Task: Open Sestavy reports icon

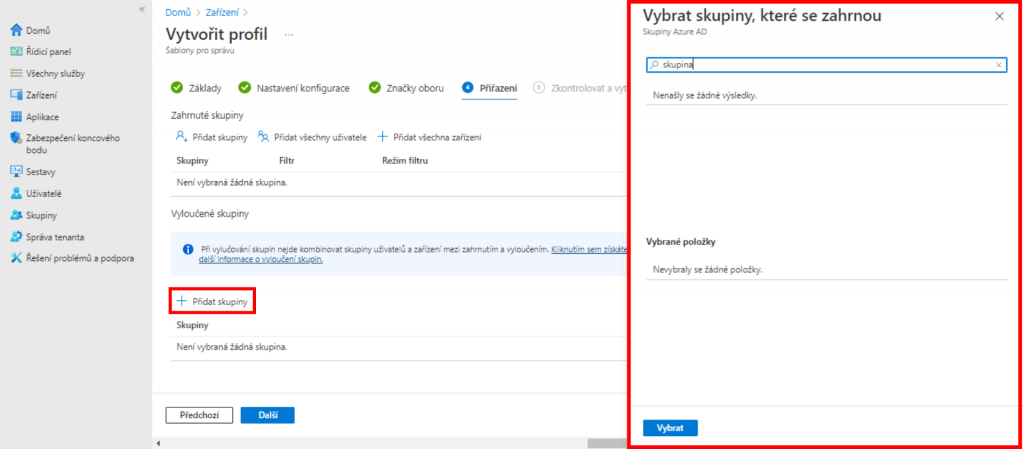Action: [16, 171]
